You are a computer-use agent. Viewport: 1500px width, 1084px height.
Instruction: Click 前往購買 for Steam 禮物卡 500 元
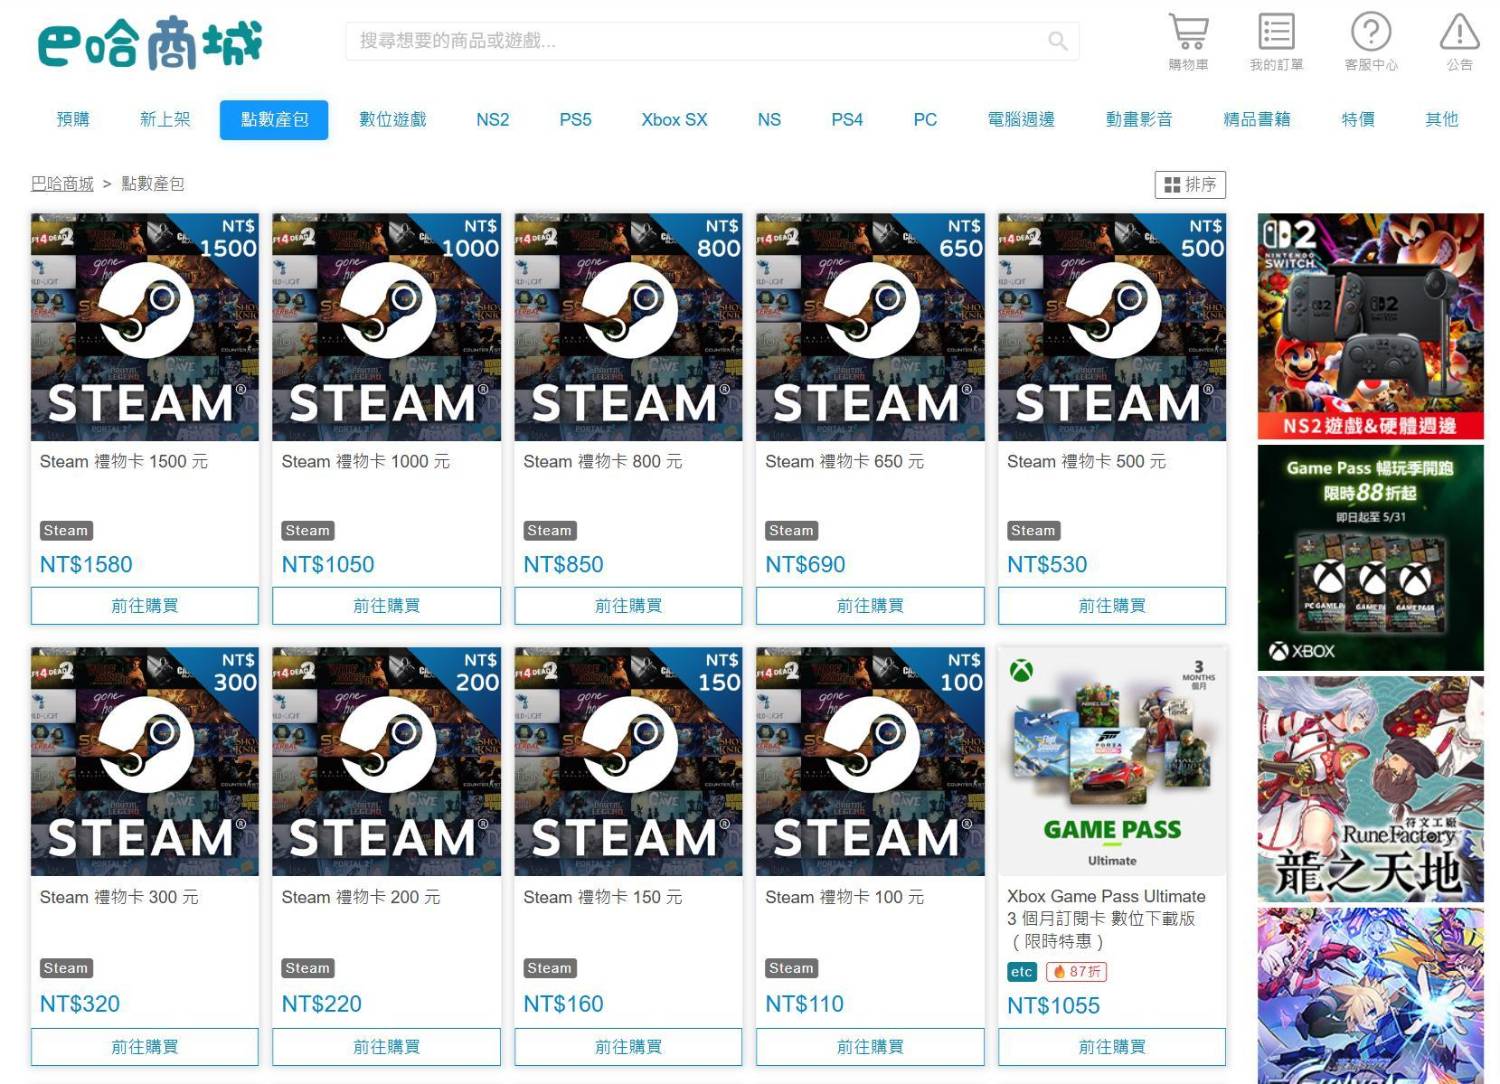(1112, 606)
